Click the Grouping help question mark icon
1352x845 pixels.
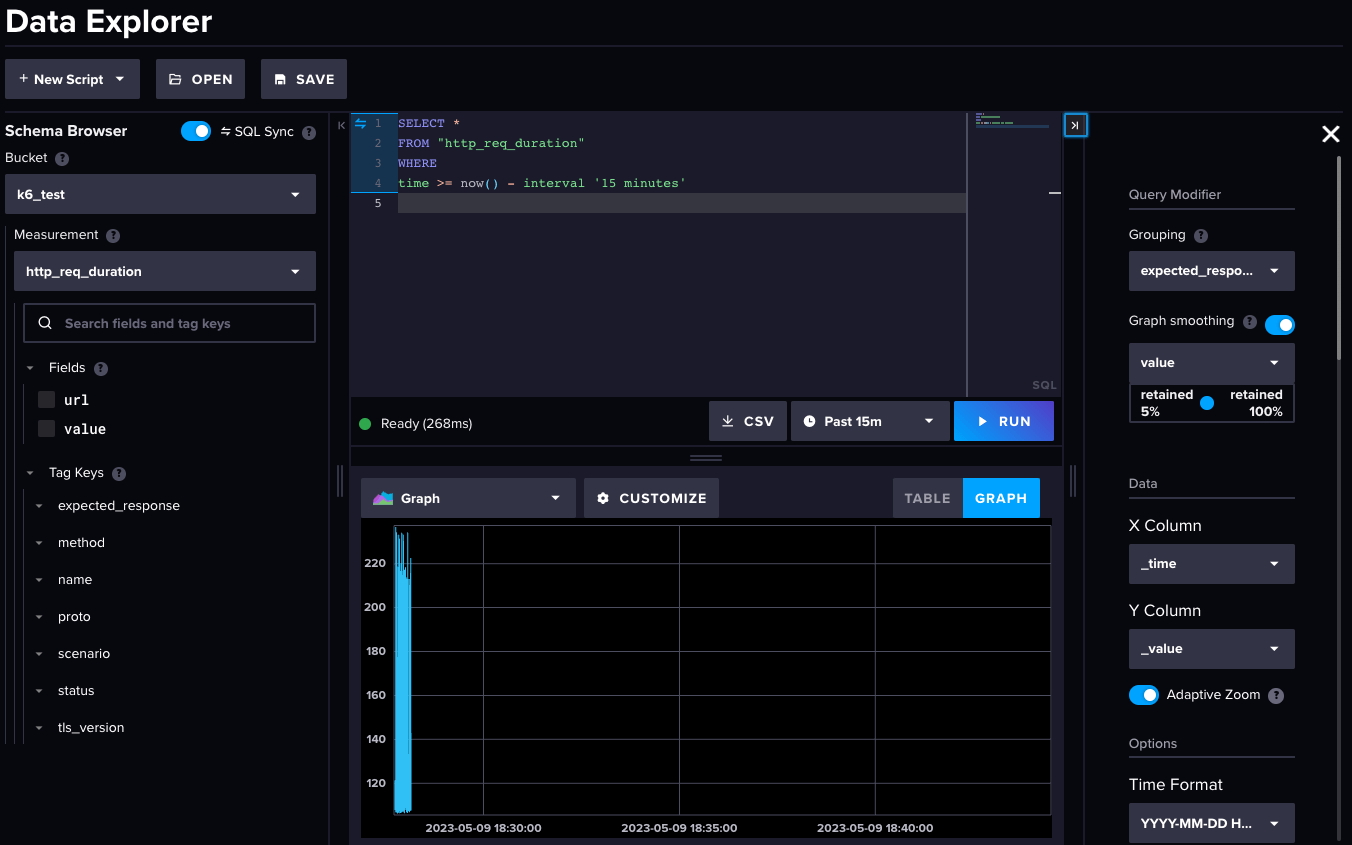click(1201, 234)
